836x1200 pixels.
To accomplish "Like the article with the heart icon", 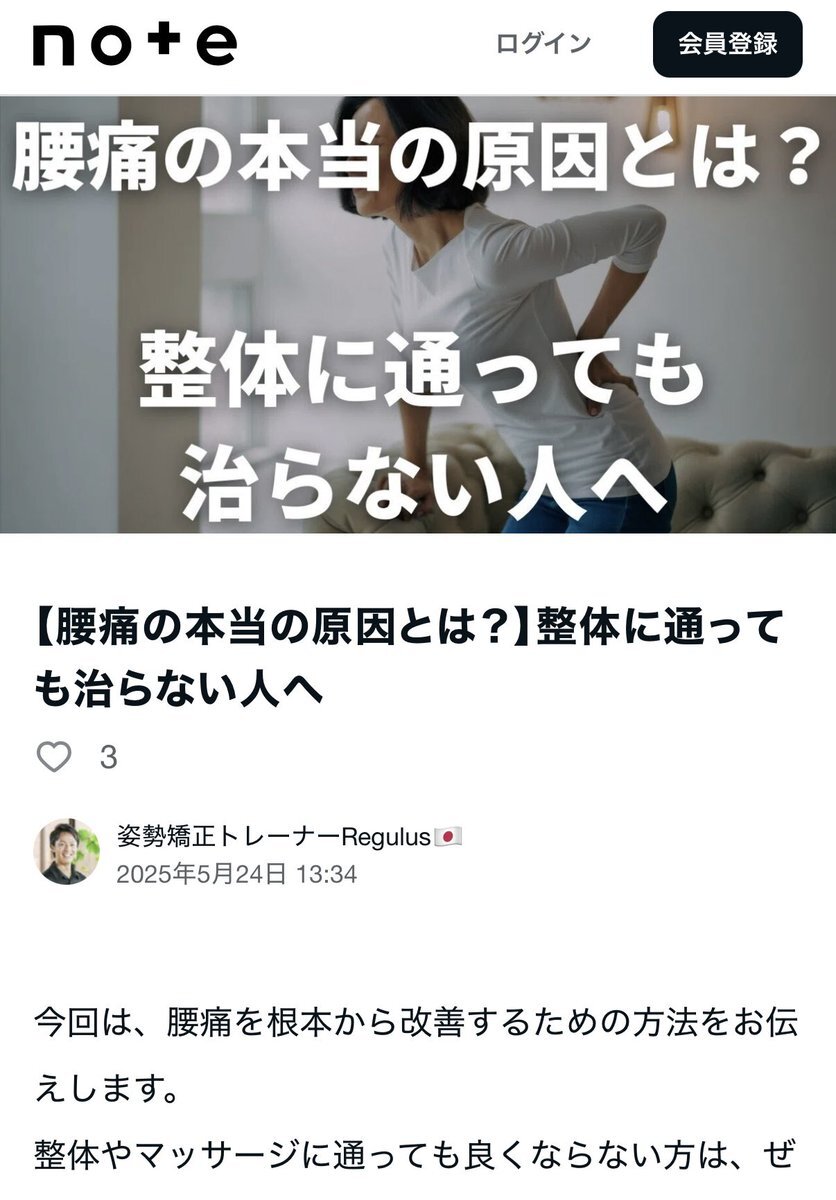I will click(54, 757).
